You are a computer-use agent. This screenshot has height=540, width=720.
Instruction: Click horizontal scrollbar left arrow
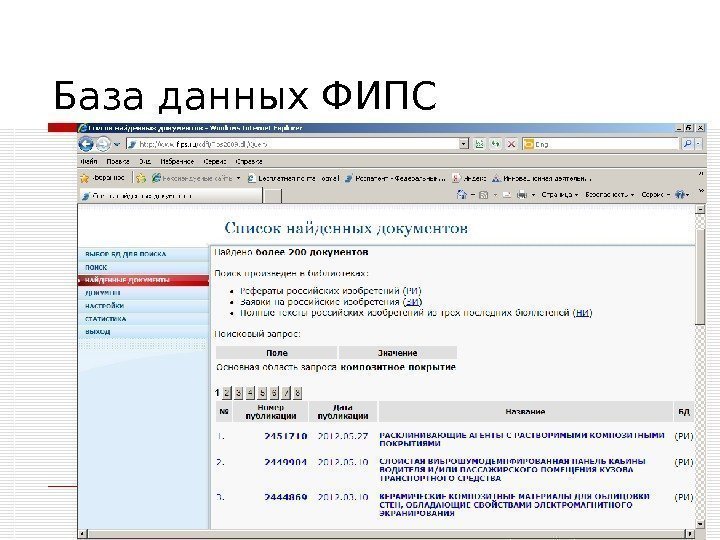[x=82, y=534]
